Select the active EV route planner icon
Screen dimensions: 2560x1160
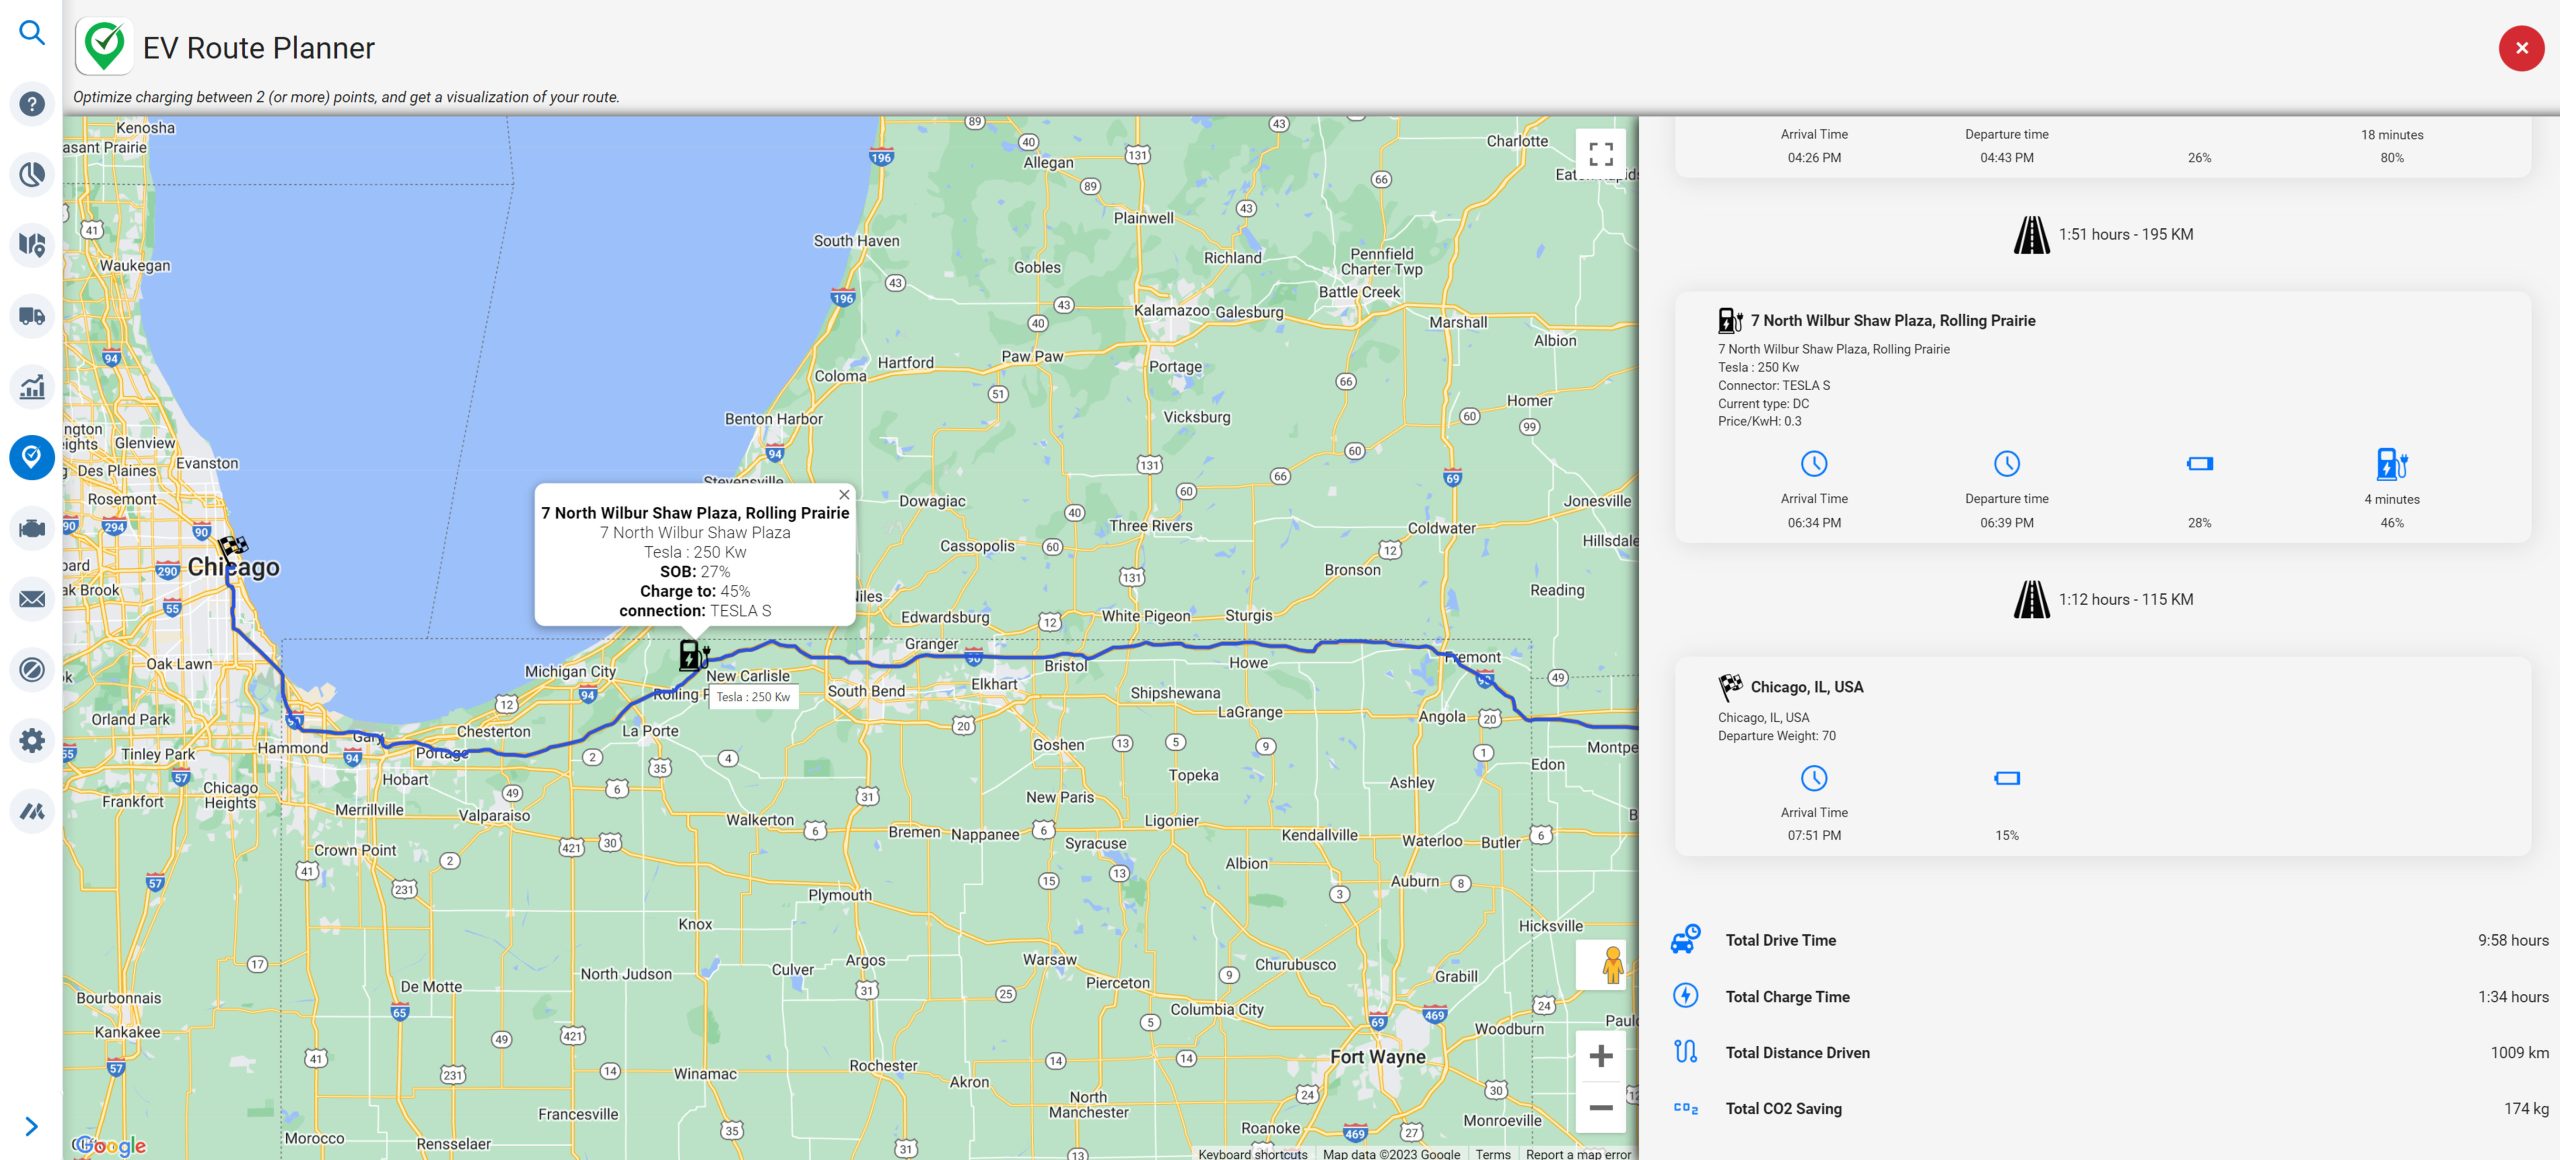tap(32, 457)
